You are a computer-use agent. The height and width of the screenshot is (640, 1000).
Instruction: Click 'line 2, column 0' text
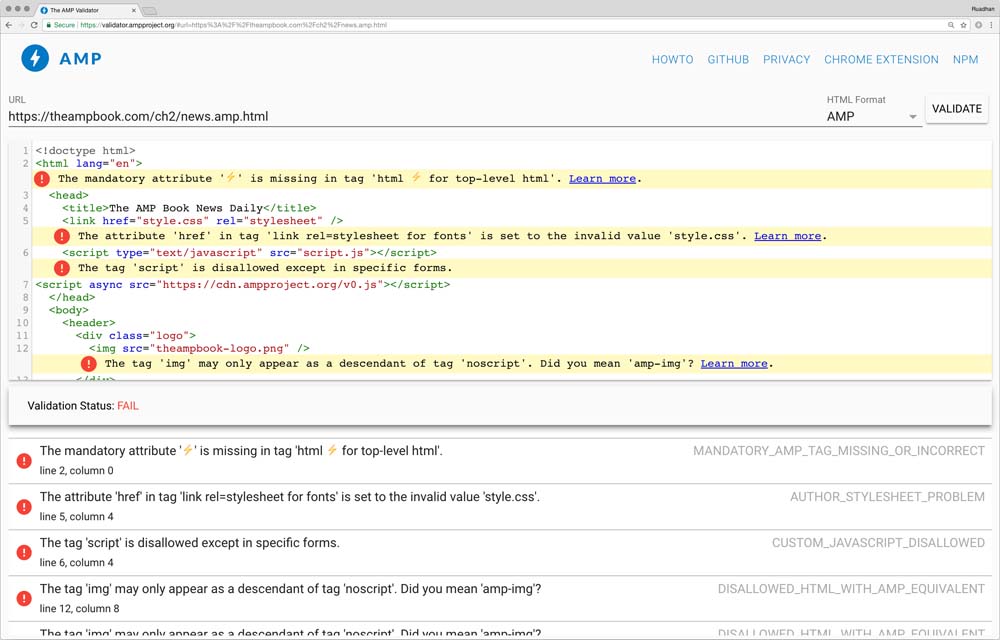click(77, 470)
